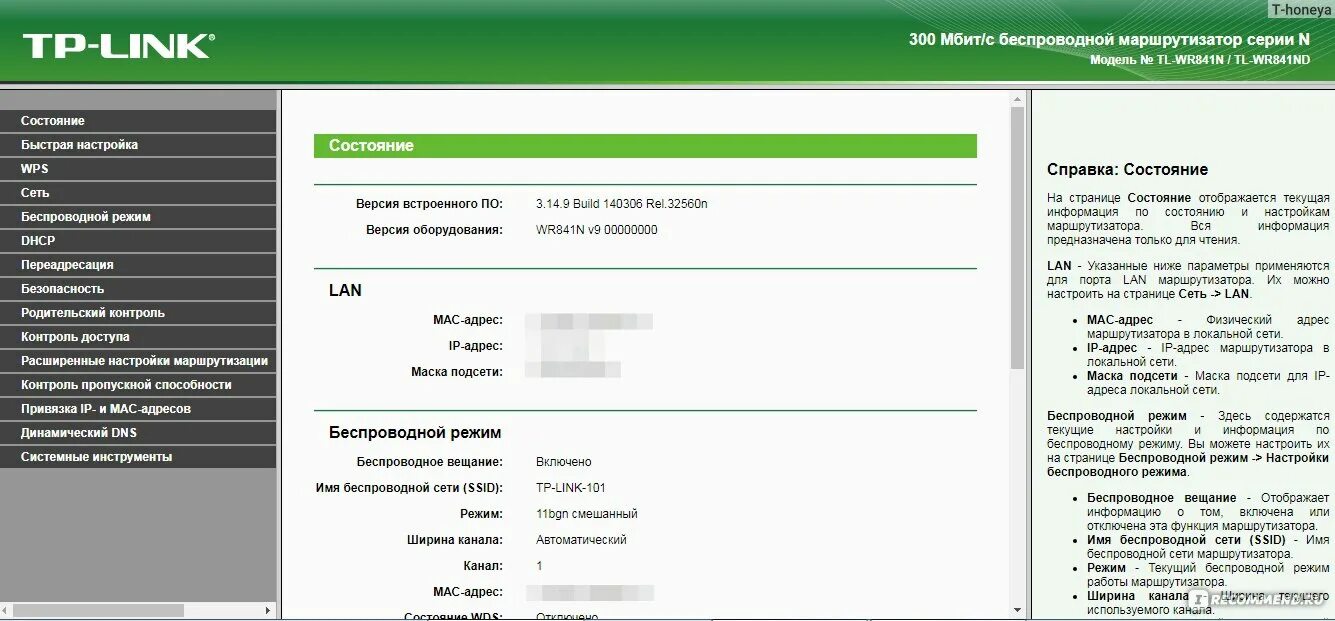Click the Автоматический channel width value
The image size is (1335, 621).
point(581,540)
